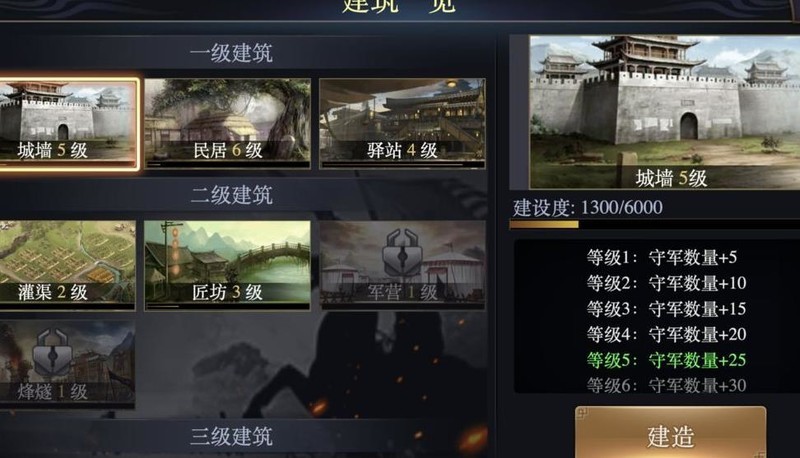The width and height of the screenshot is (800, 458).
Task: Select the 等级3 守军数量+15 row
Action: (666, 309)
